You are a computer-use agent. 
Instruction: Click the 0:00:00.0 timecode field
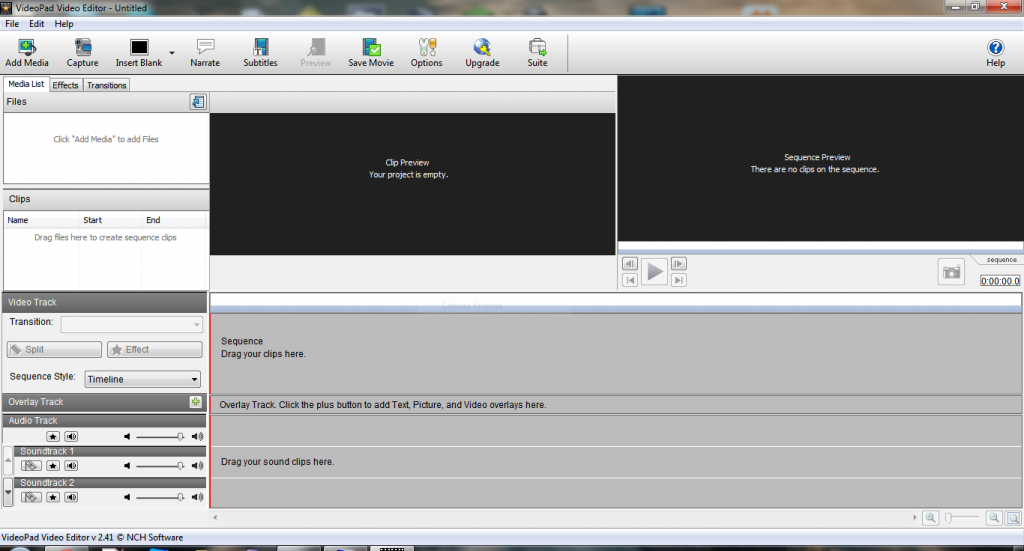tap(1000, 281)
